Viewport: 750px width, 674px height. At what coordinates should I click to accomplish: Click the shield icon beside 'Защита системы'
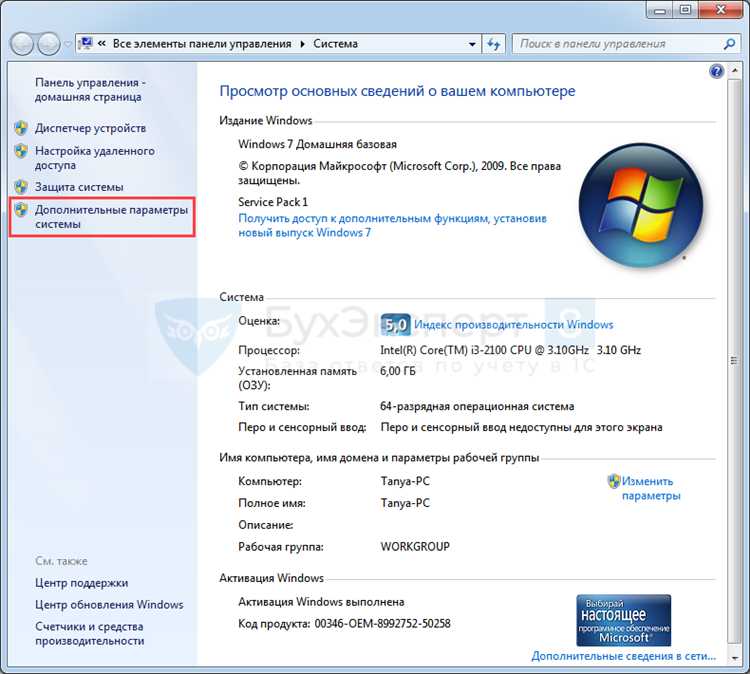pyautogui.click(x=21, y=187)
